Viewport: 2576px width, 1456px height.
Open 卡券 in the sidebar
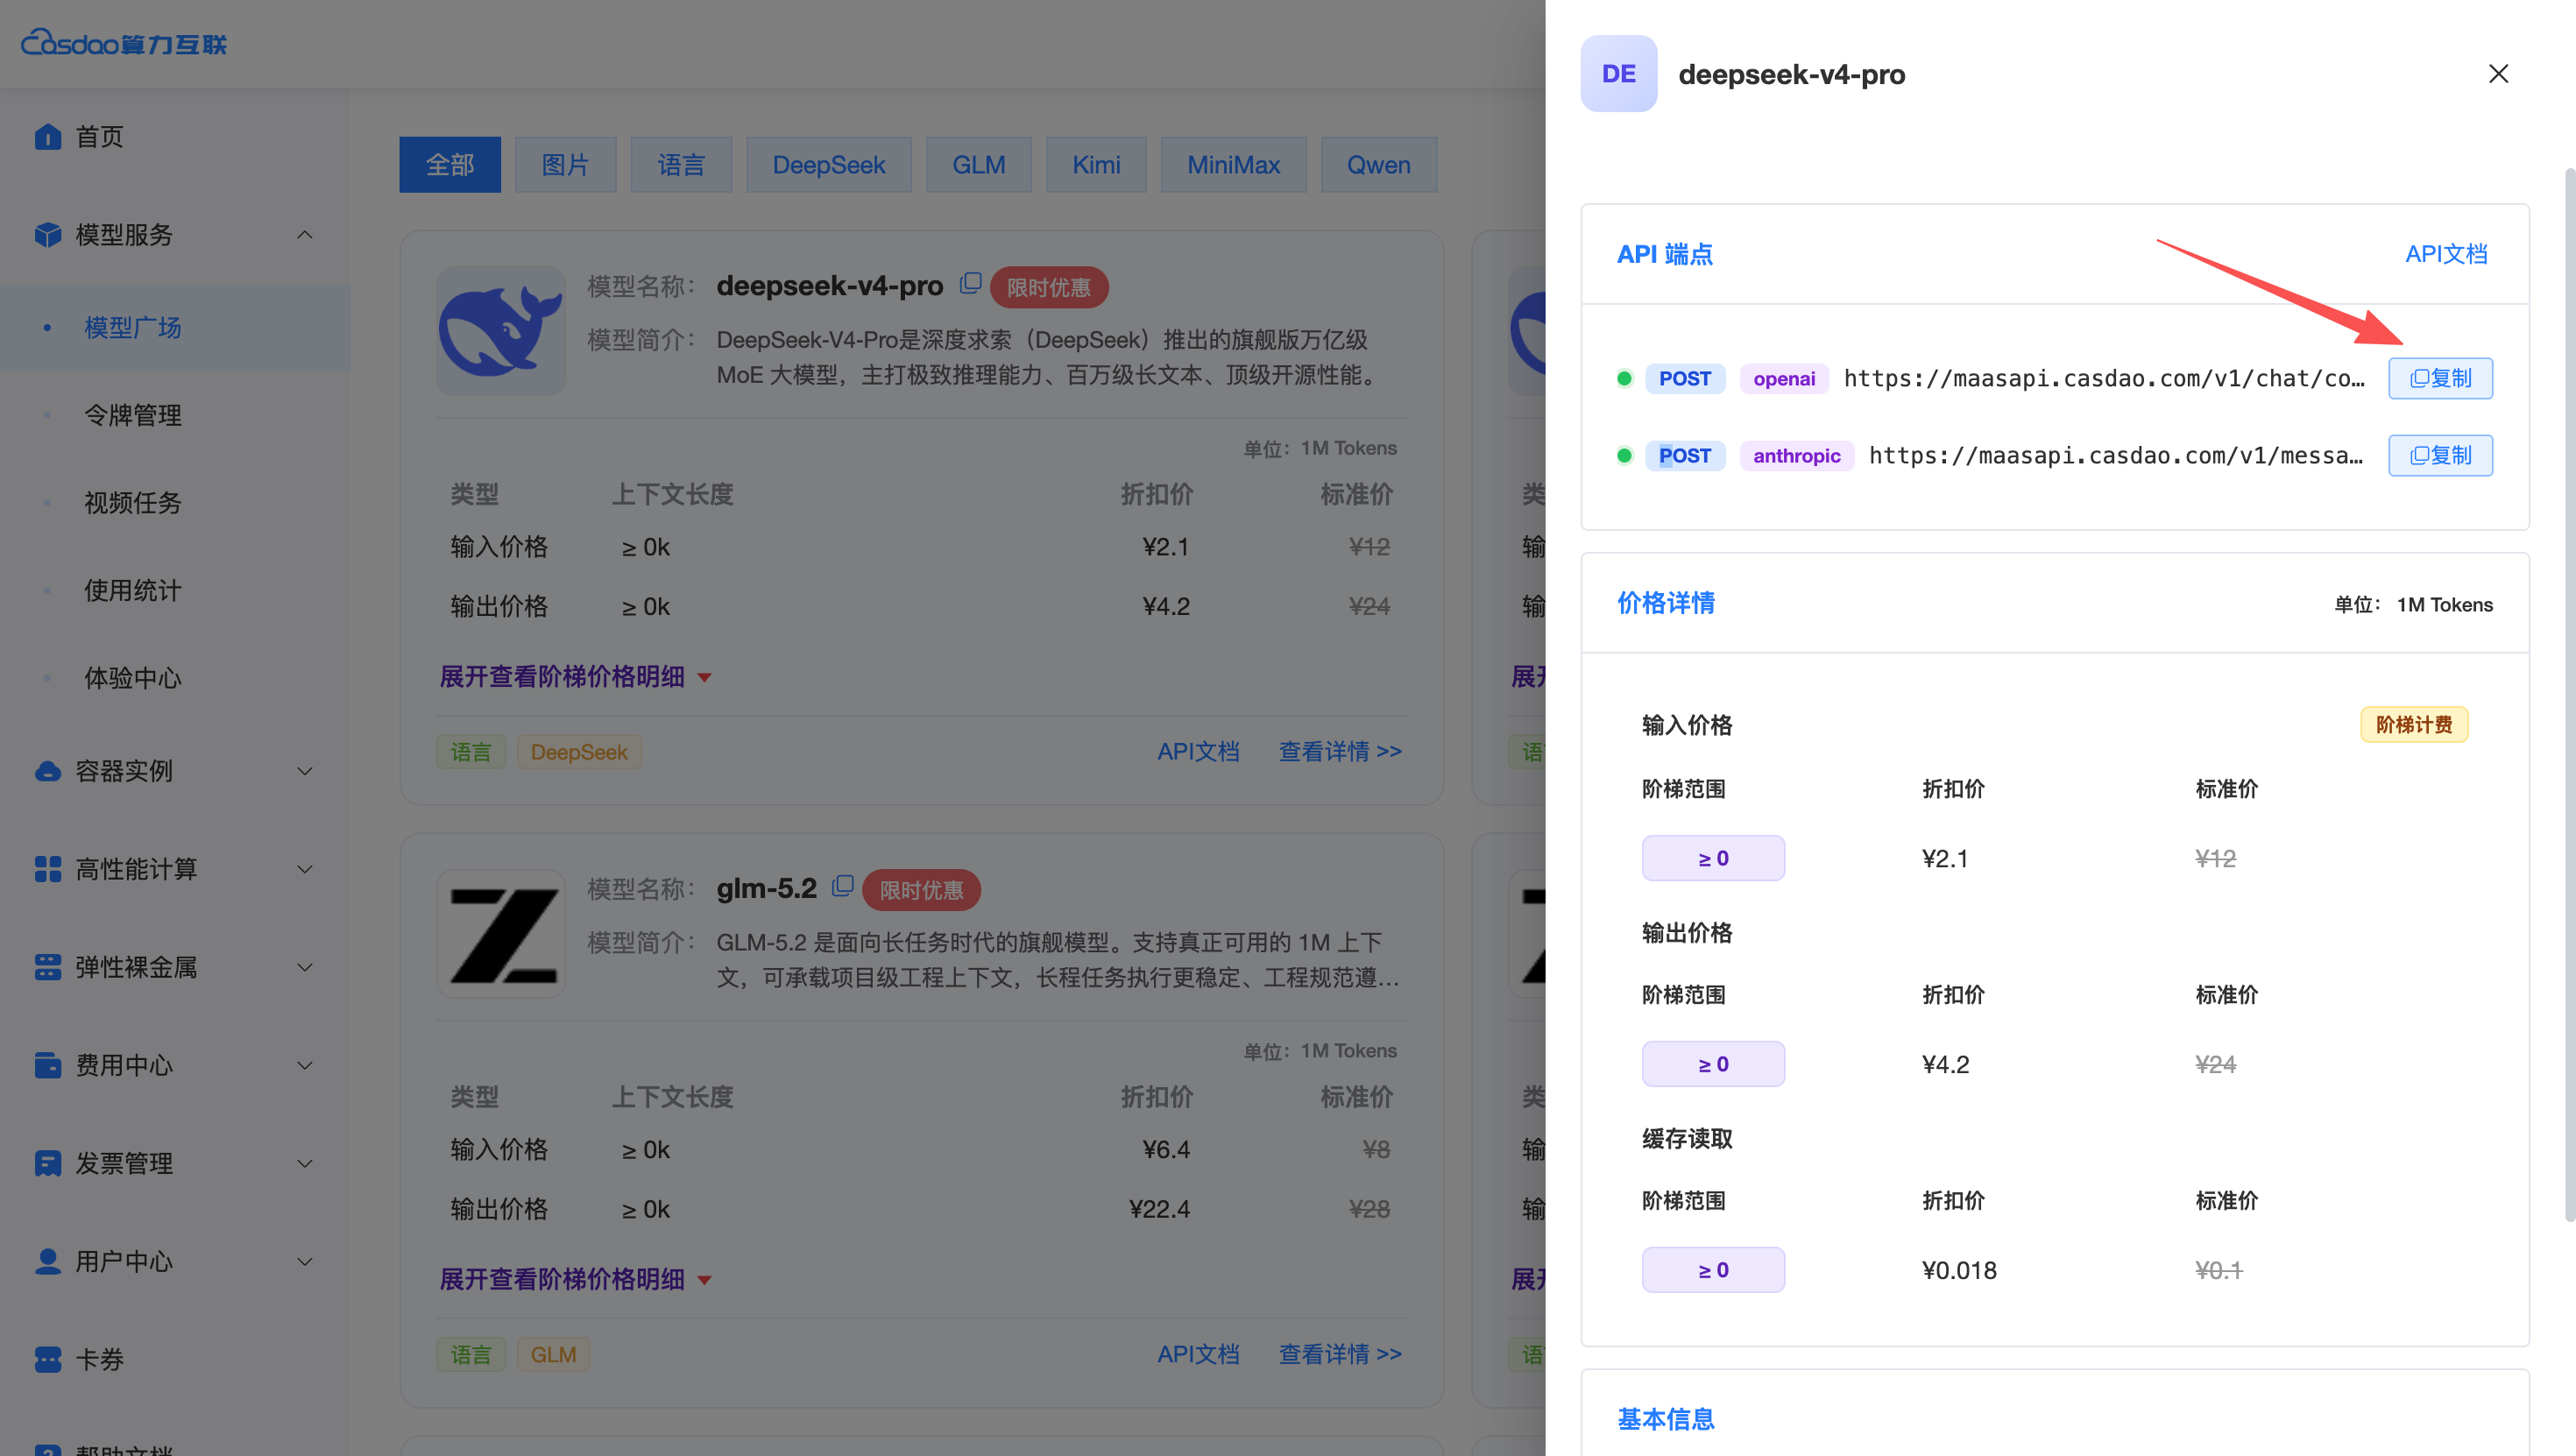tap(175, 1359)
